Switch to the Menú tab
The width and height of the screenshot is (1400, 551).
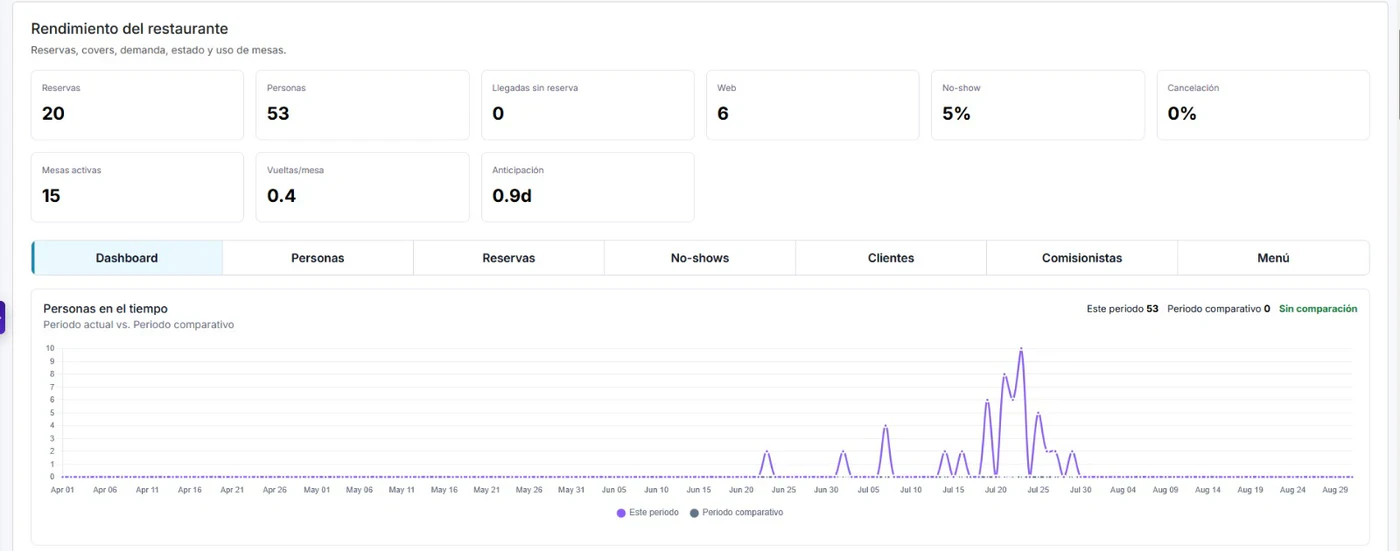coord(1273,258)
